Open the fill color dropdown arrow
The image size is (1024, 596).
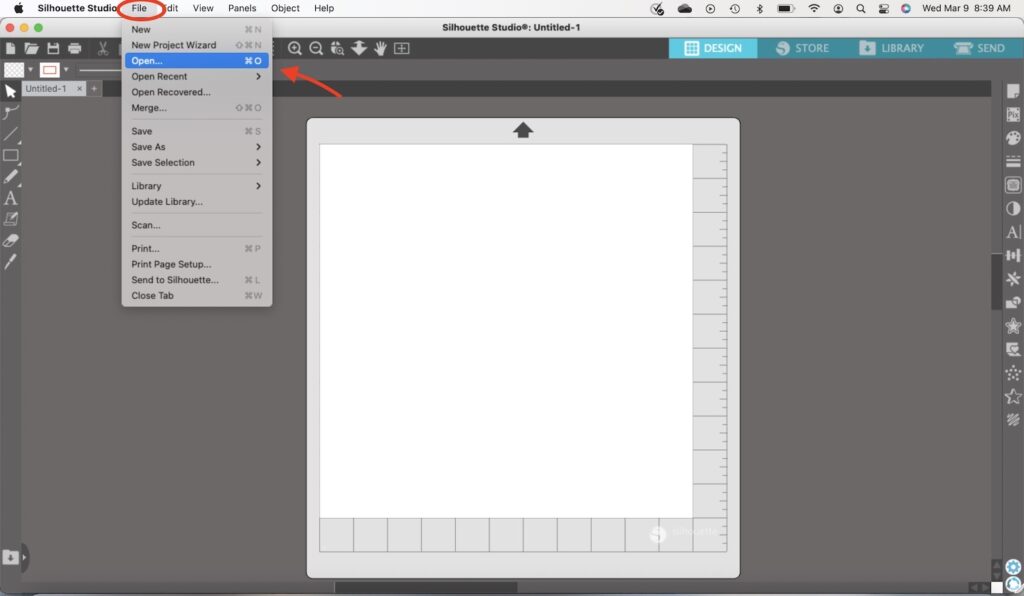(30, 69)
